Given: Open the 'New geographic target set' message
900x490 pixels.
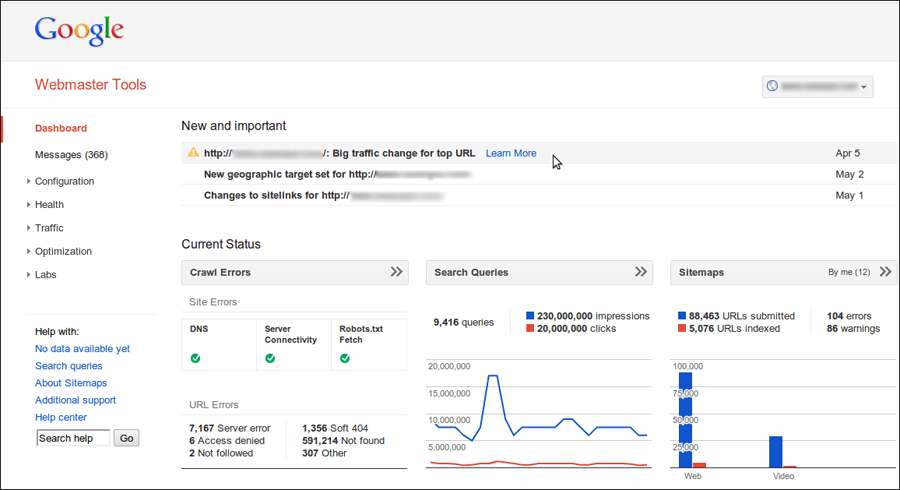Looking at the screenshot, I should [339, 174].
